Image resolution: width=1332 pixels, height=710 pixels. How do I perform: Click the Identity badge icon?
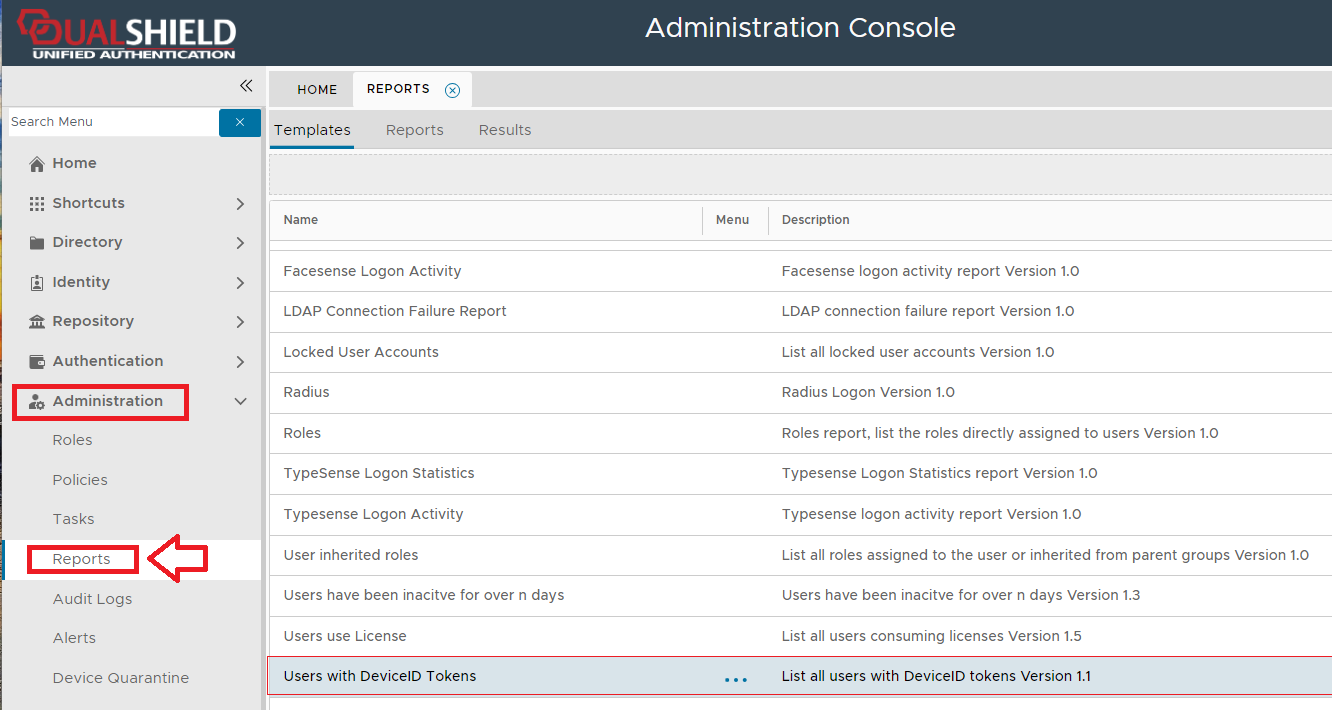tap(37, 282)
